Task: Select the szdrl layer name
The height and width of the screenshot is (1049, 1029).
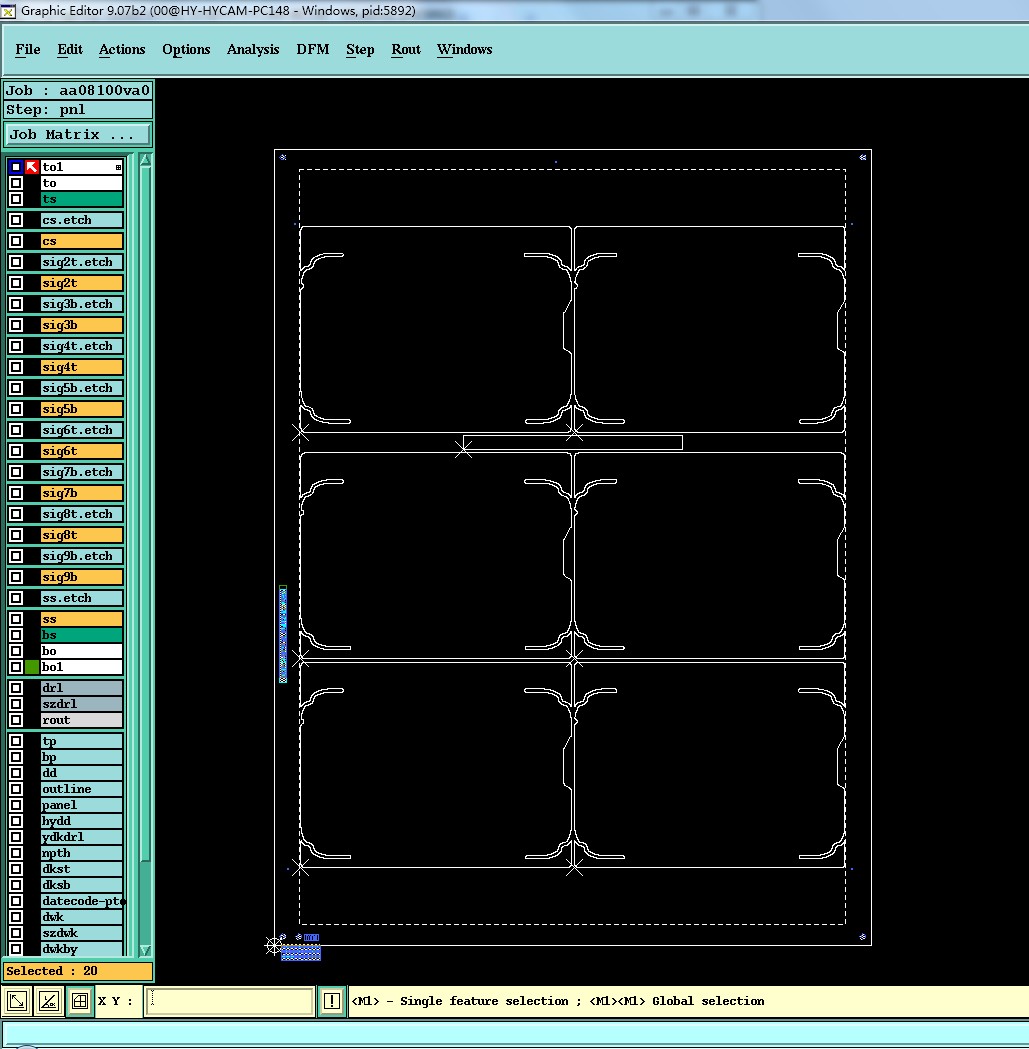Action: [x=82, y=704]
